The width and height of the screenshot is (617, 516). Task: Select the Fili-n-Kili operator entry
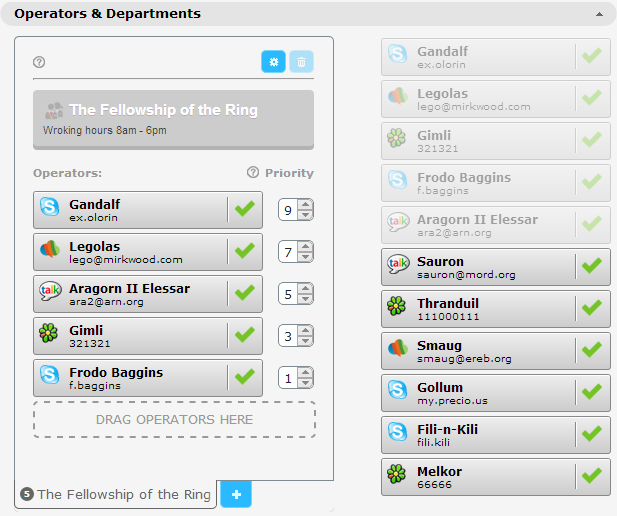[x=478, y=434]
